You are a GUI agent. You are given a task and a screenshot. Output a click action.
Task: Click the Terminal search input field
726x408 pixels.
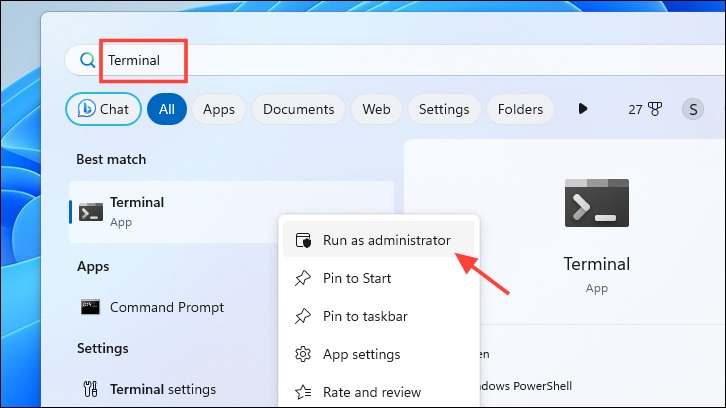[x=394, y=60]
